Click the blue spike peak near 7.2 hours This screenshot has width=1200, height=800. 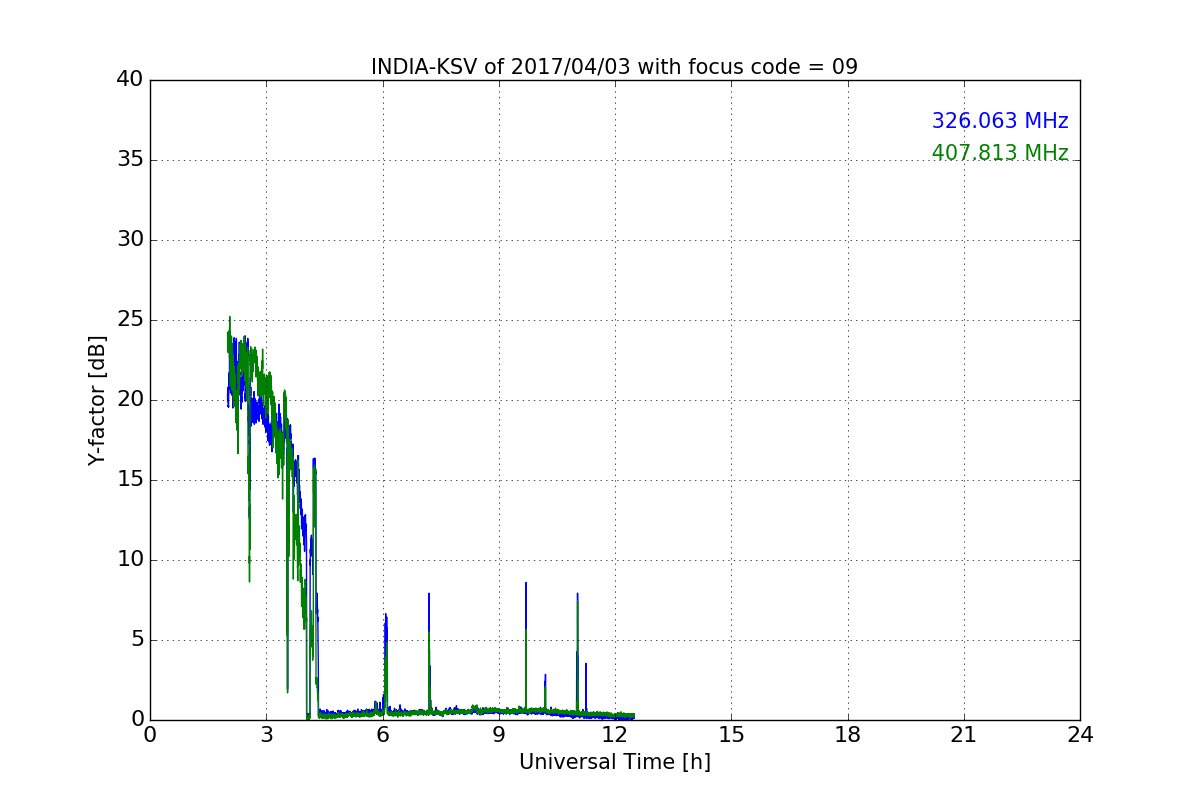429,594
